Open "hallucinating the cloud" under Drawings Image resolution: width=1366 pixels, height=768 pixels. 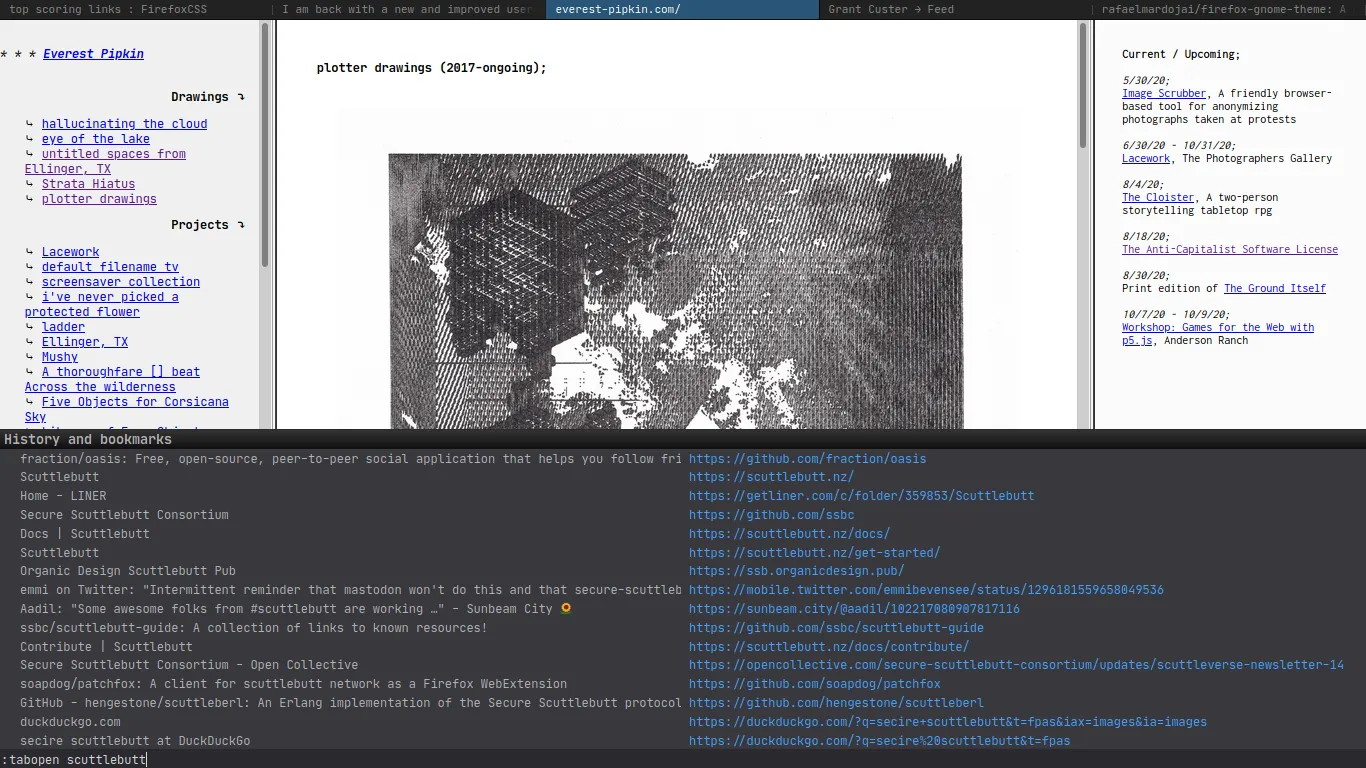(124, 123)
